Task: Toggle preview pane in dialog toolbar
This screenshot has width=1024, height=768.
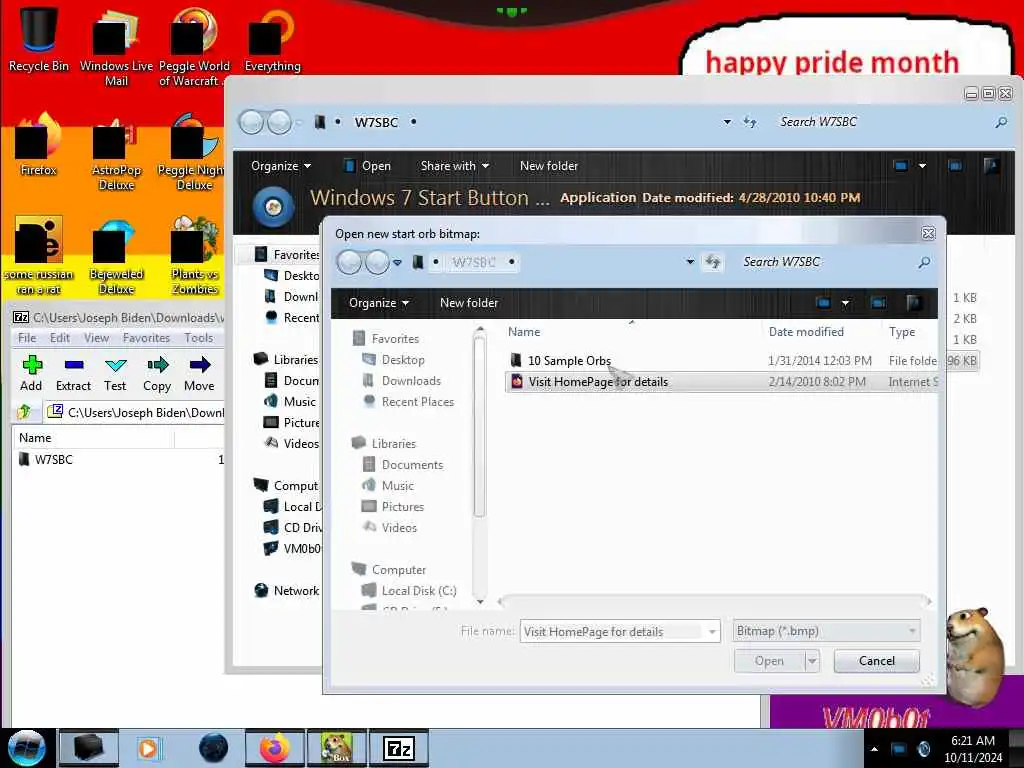Action: coord(878,302)
